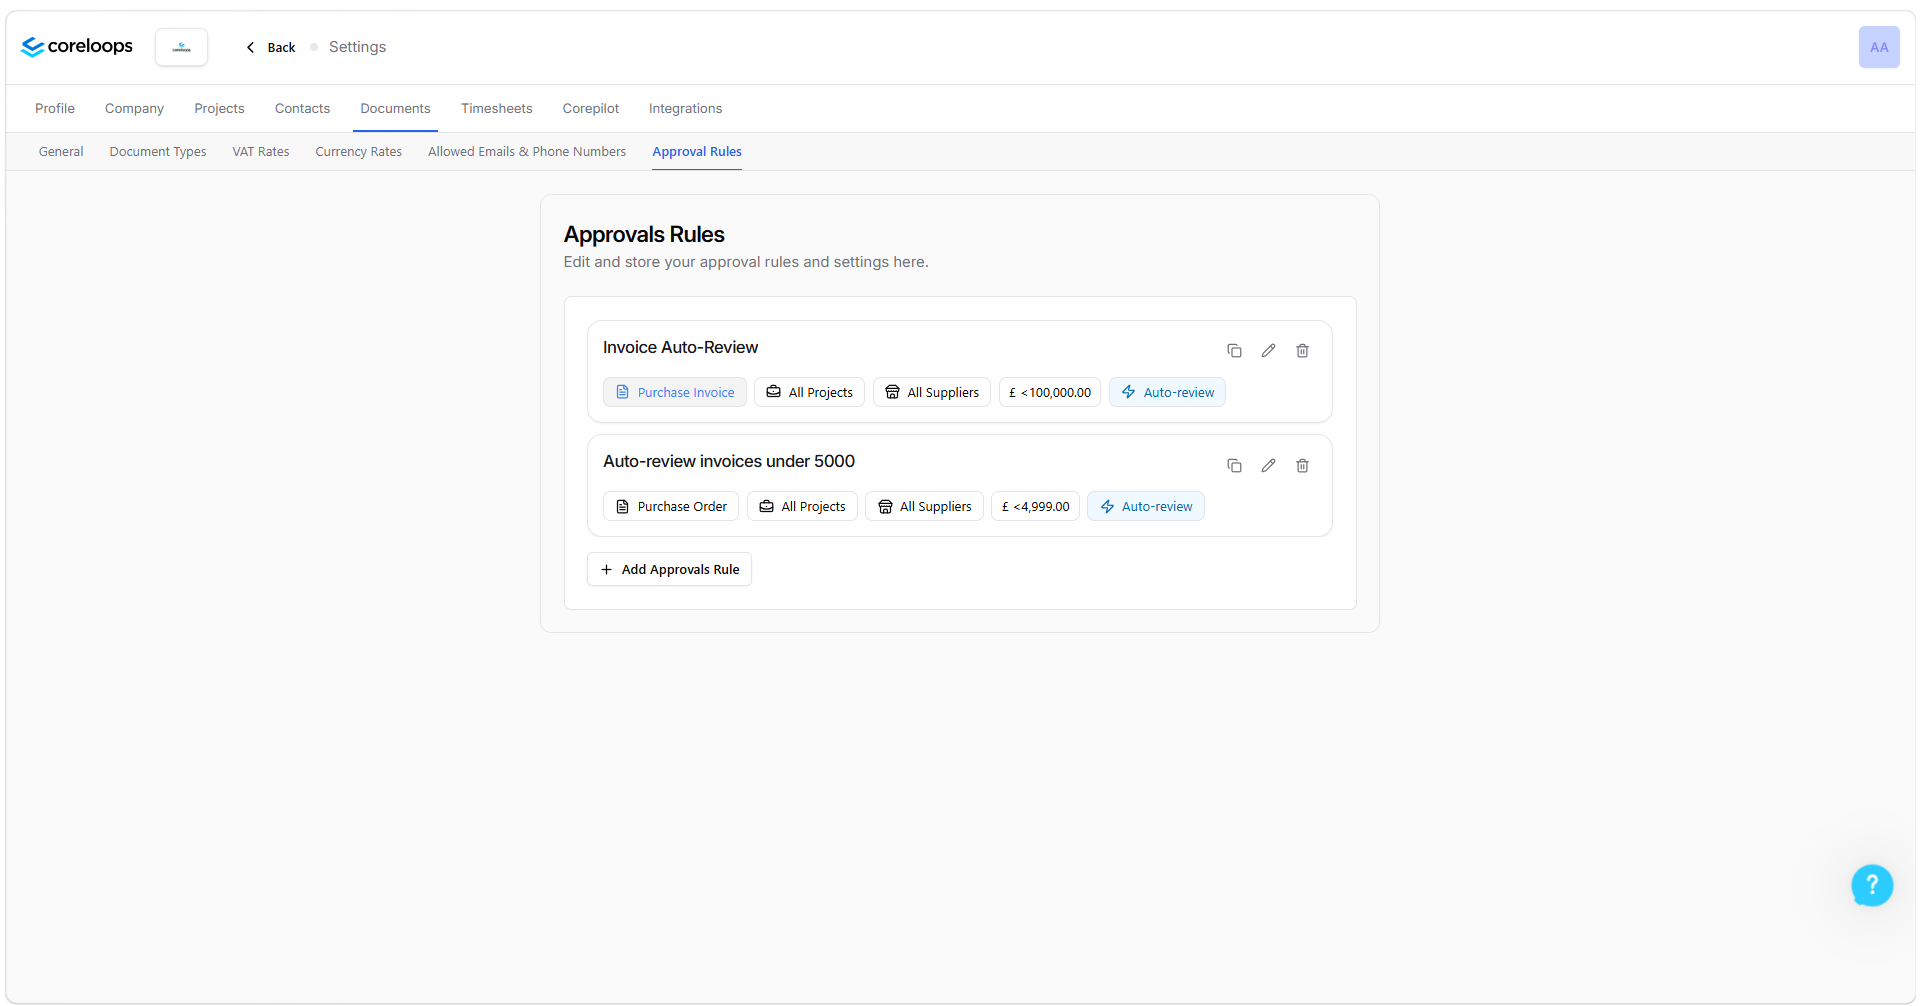Select the VAT Rates sub-tab

click(261, 152)
